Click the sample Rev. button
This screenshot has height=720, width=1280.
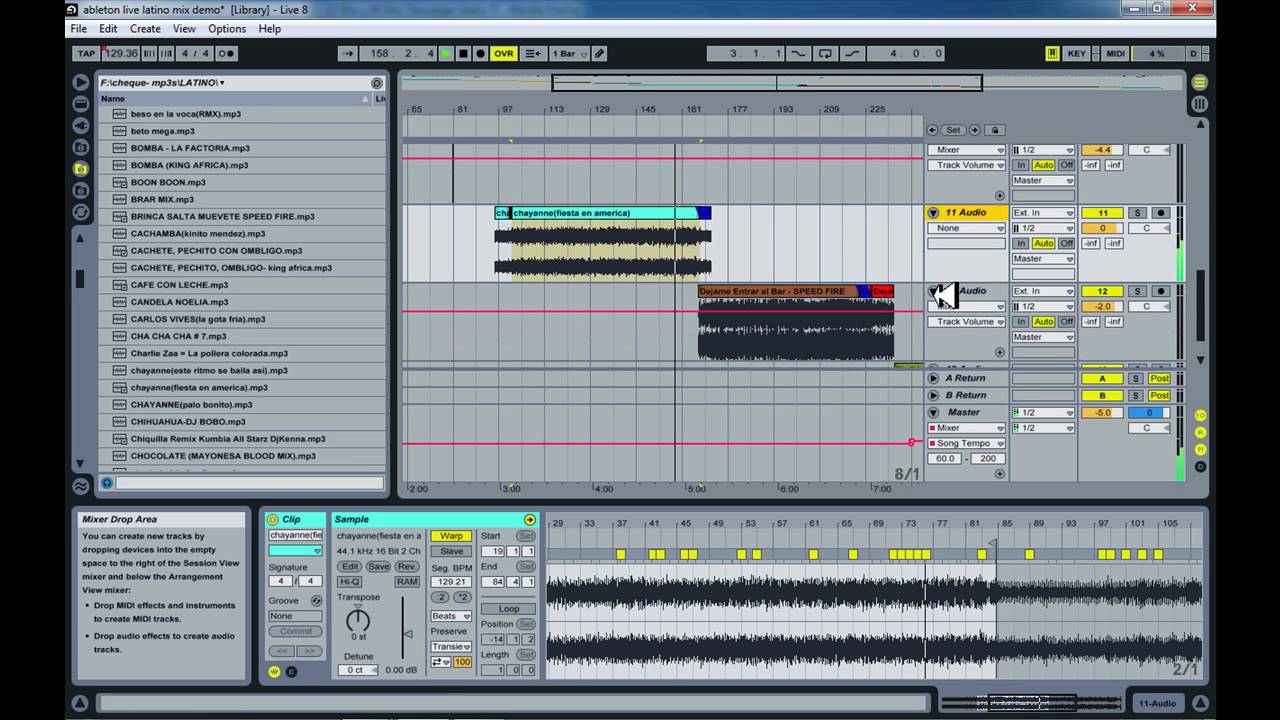(407, 566)
